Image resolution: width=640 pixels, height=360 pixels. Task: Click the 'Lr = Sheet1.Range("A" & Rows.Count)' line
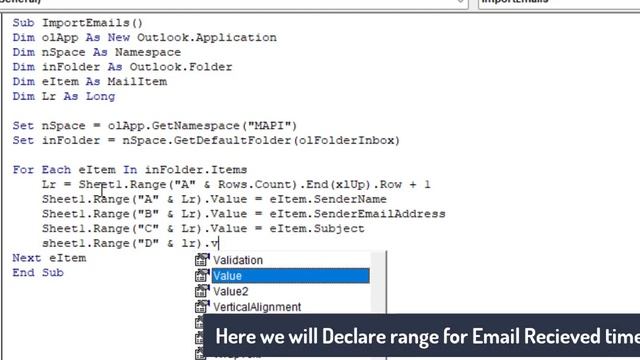[x=236, y=184]
